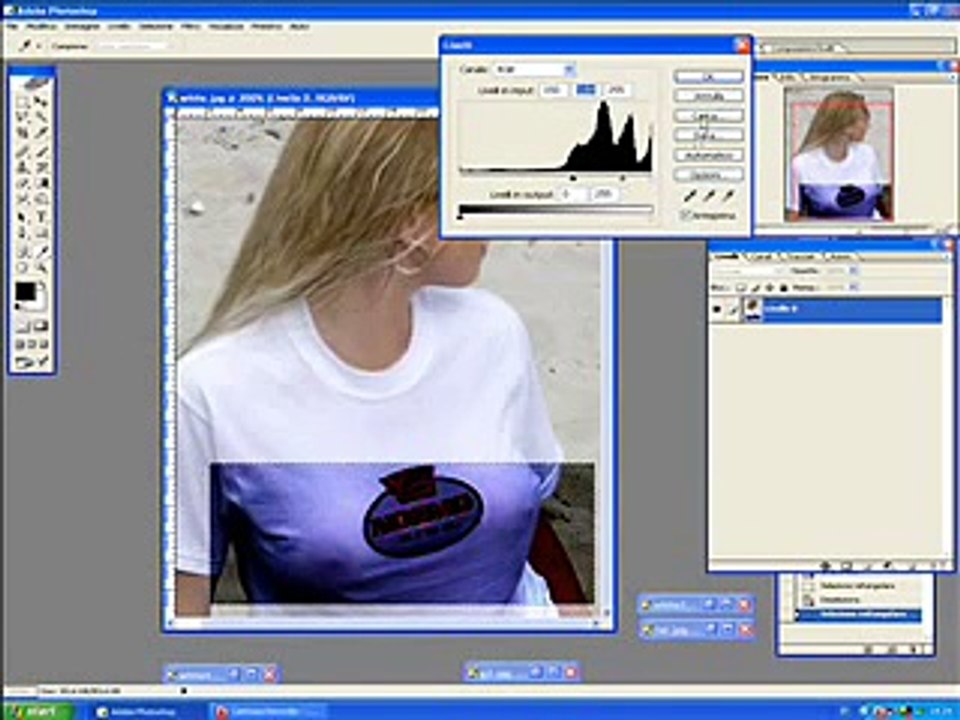Viewport: 960px width, 720px height.
Task: Open the Navigator panel flyout menu arrow
Action: [x=953, y=78]
